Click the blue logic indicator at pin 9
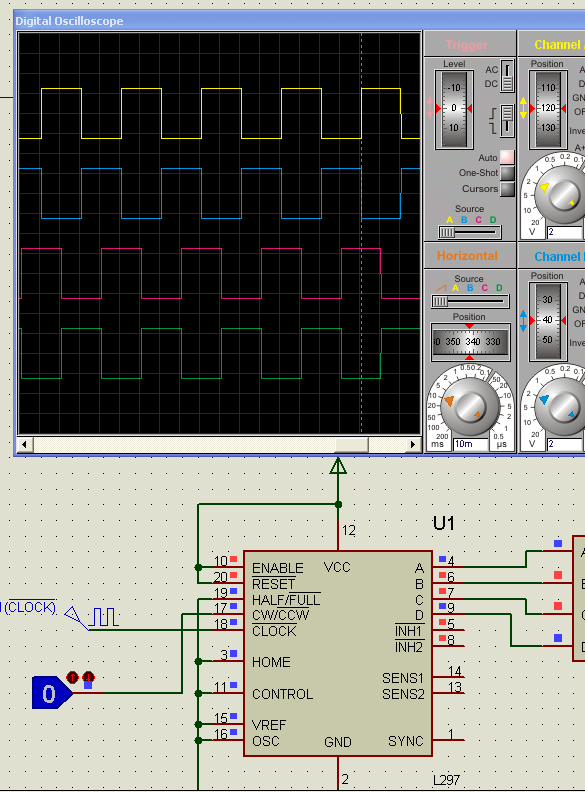Image resolution: width=585 pixels, height=792 pixels. pos(443,606)
